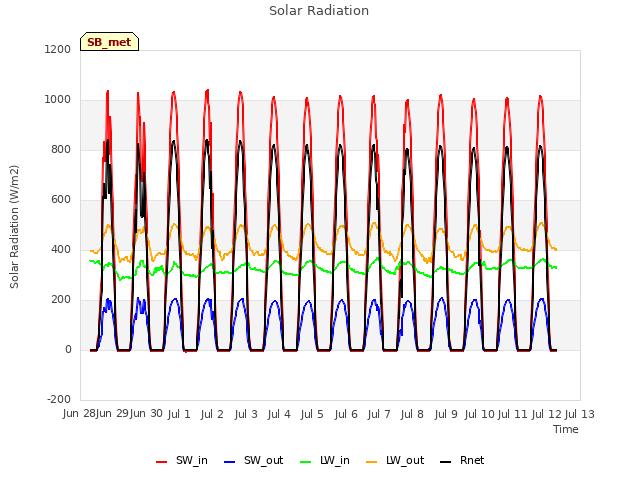
Task: Click the 0 y-axis tick label
Action: click(68, 349)
